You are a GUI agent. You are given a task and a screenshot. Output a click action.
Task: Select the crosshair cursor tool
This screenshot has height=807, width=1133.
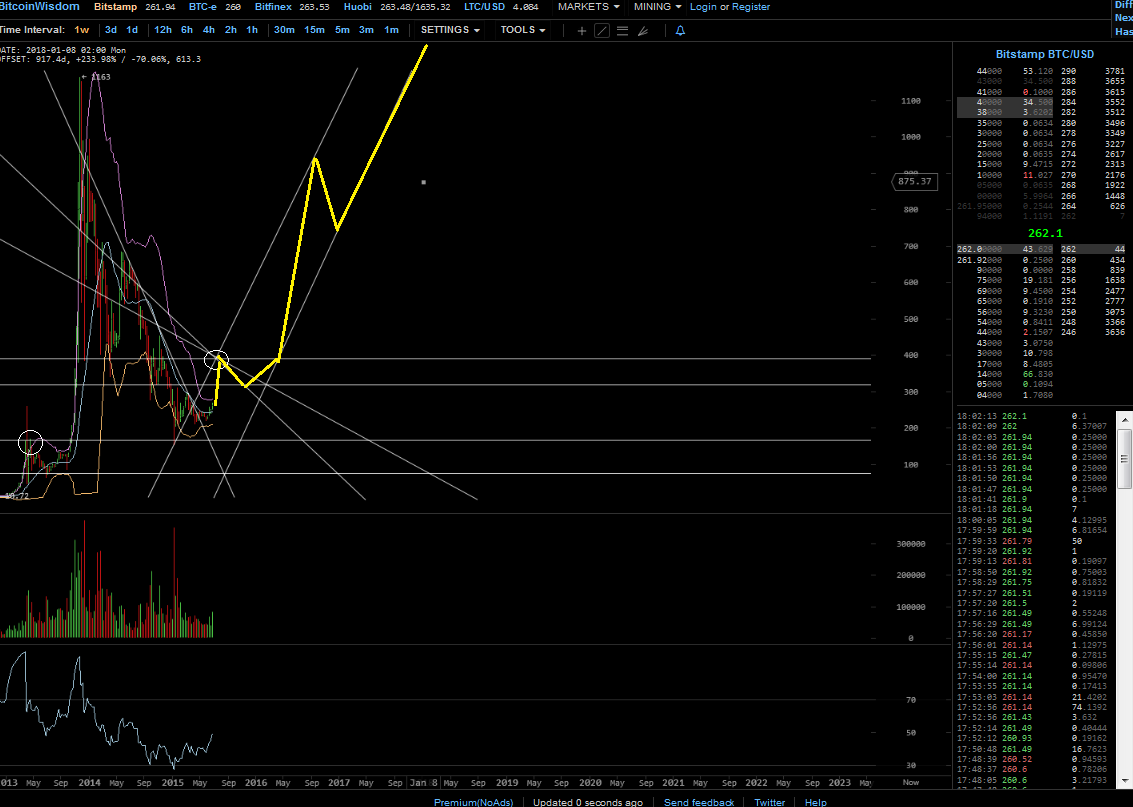pos(582,30)
